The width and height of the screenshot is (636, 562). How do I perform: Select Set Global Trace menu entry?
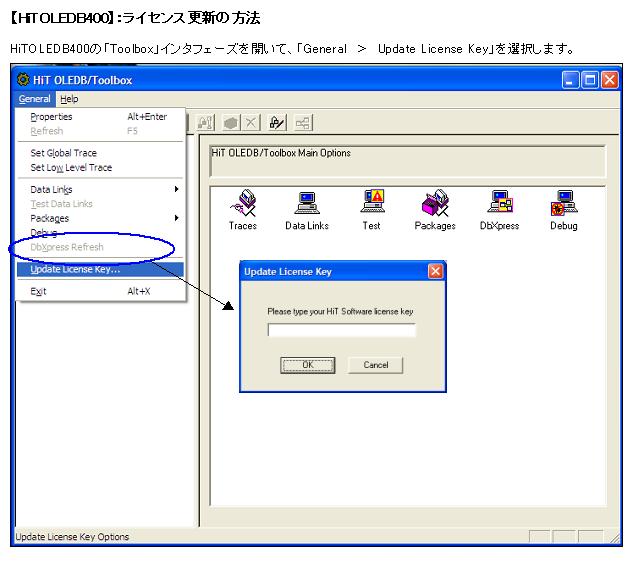click(100, 153)
